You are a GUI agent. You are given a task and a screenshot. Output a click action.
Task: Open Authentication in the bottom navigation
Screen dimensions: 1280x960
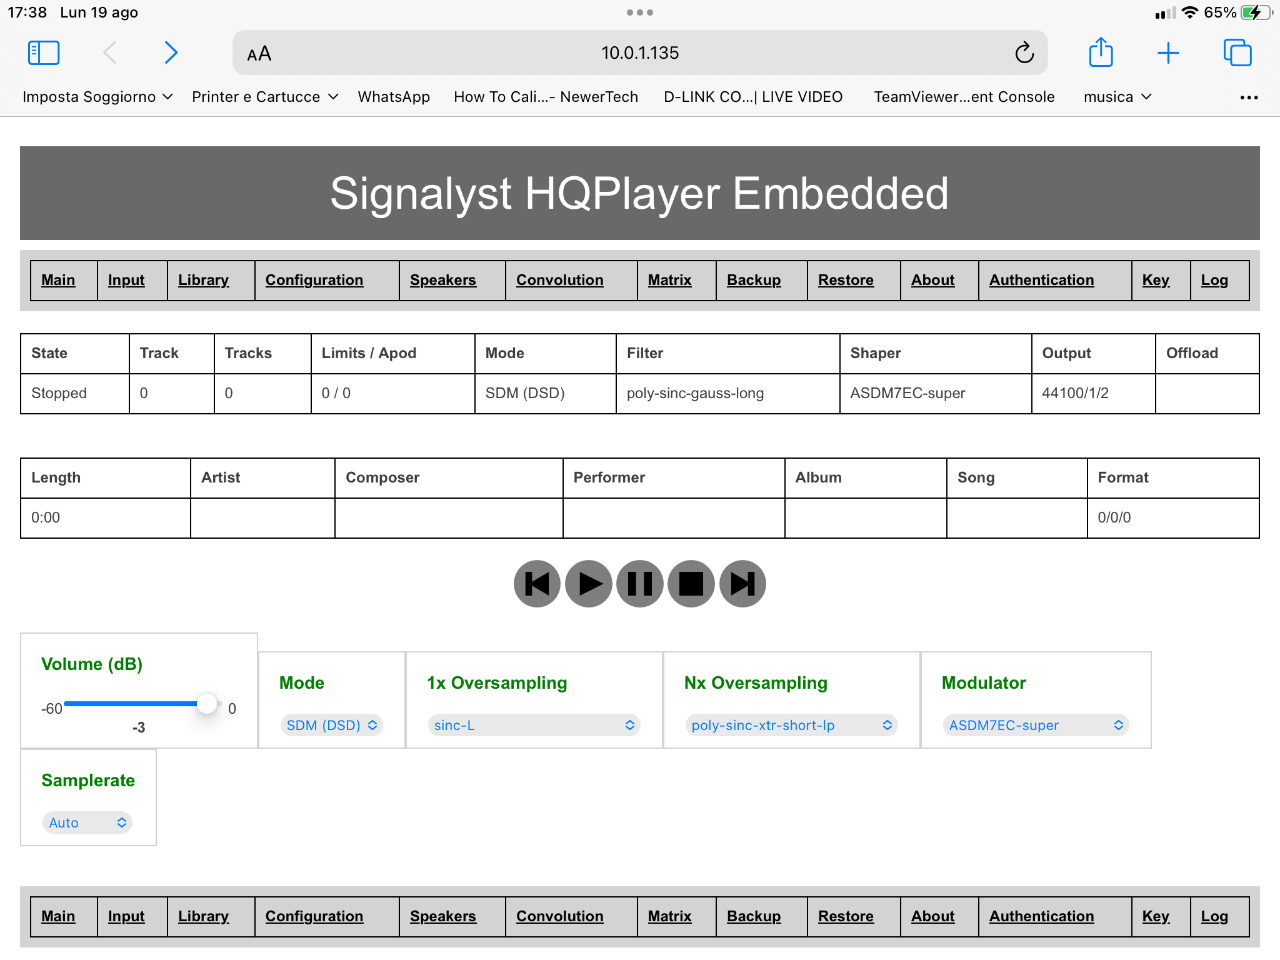pos(1042,916)
